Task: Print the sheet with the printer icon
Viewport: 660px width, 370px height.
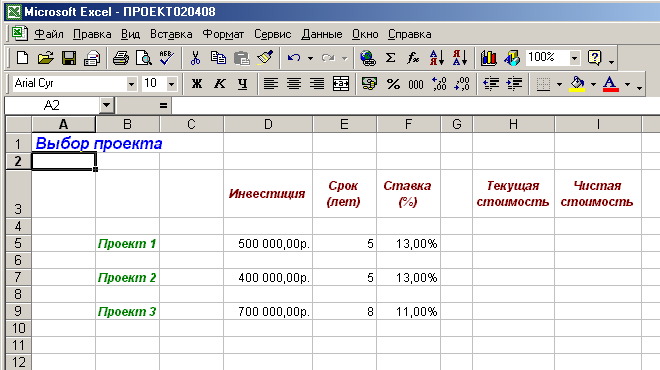Action: [92, 58]
